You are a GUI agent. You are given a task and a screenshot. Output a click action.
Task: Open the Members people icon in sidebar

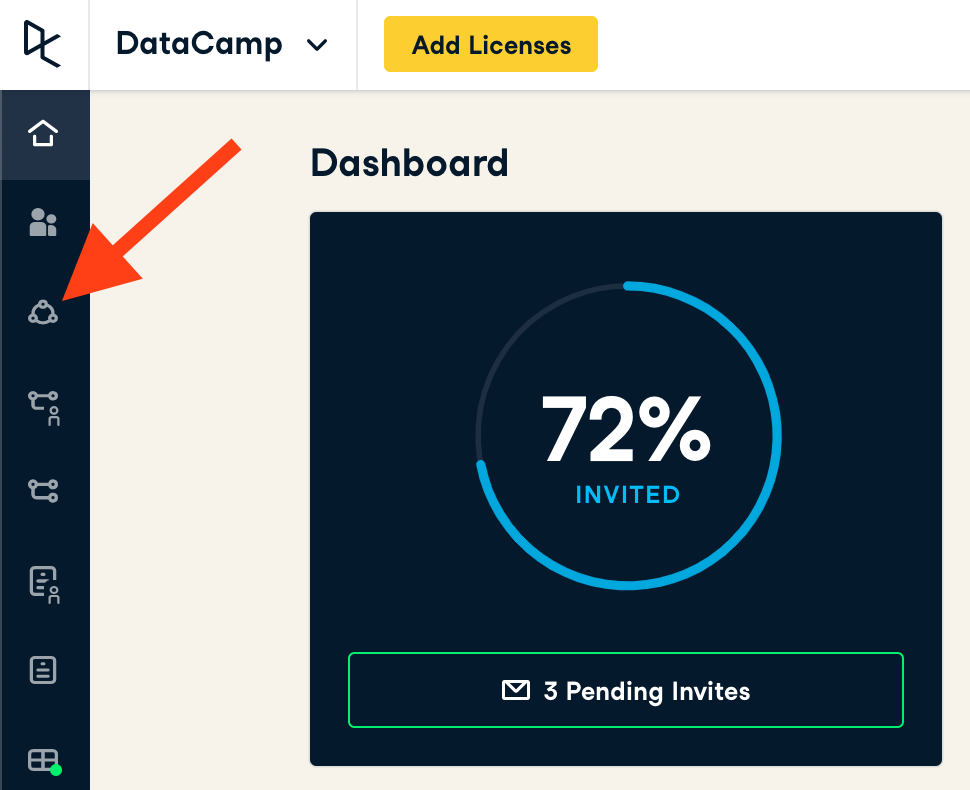tap(43, 222)
